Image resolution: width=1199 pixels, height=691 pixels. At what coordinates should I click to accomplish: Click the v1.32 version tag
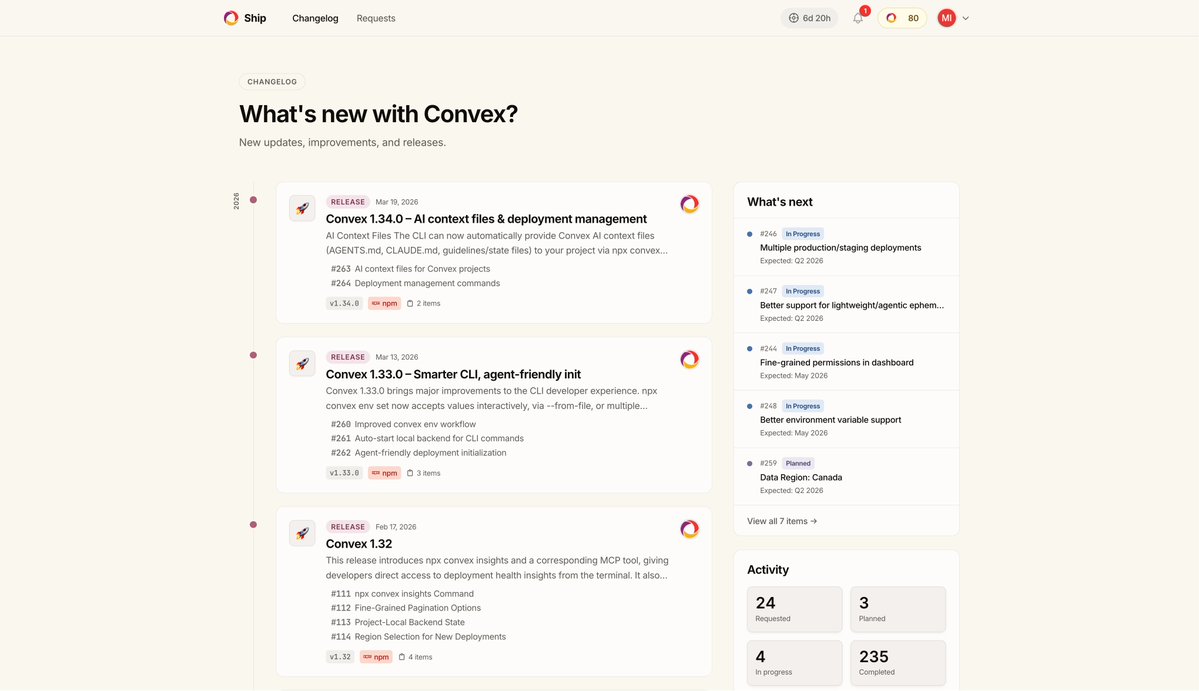340,657
